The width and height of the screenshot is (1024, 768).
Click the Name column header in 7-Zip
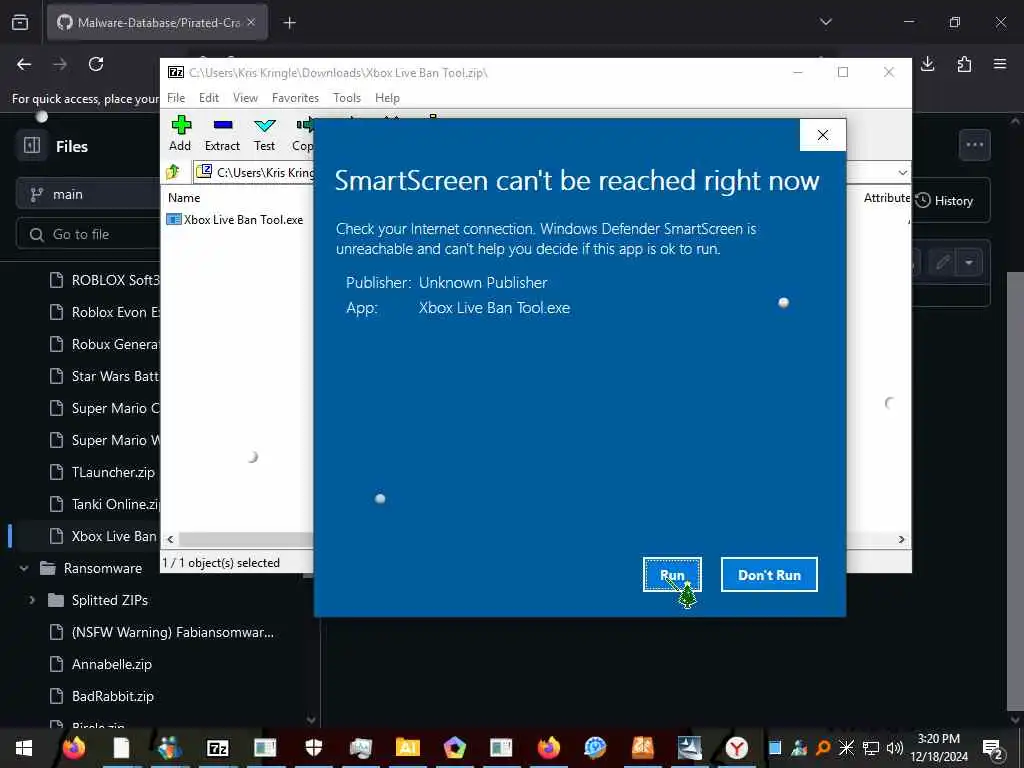184,198
